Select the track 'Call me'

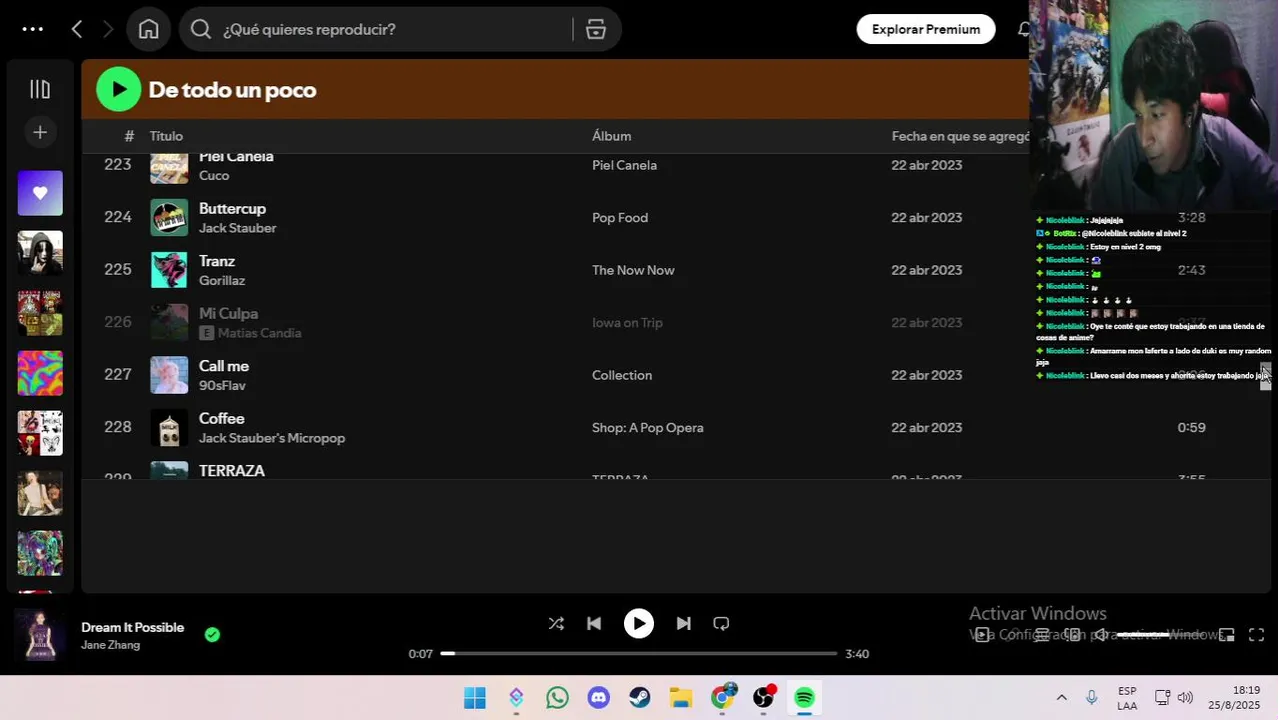tap(224, 366)
